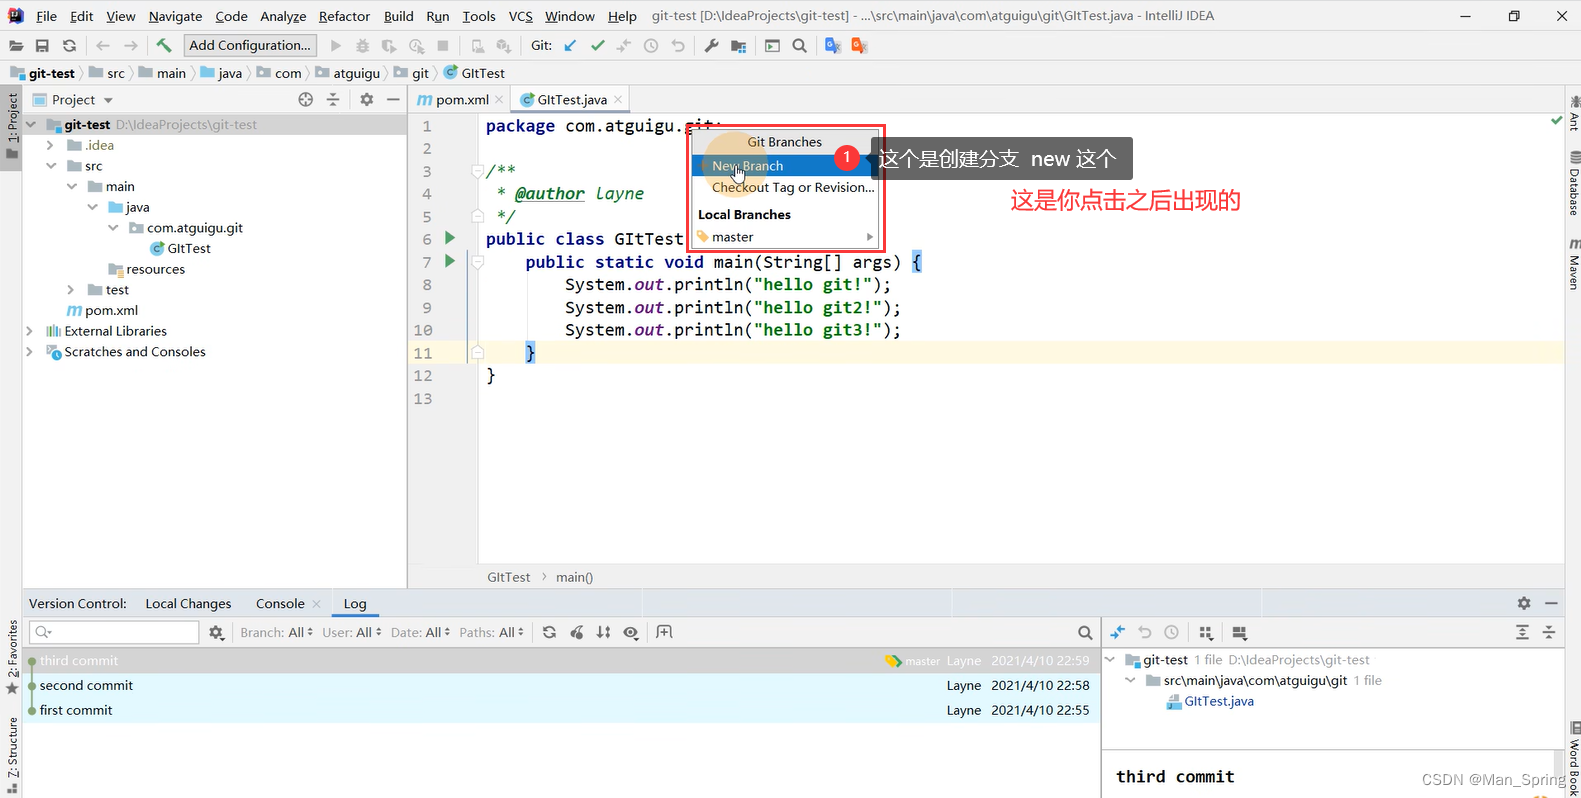The image size is (1581, 798).
Task: Show Git history clock icon in top toolbar
Action: [651, 46]
